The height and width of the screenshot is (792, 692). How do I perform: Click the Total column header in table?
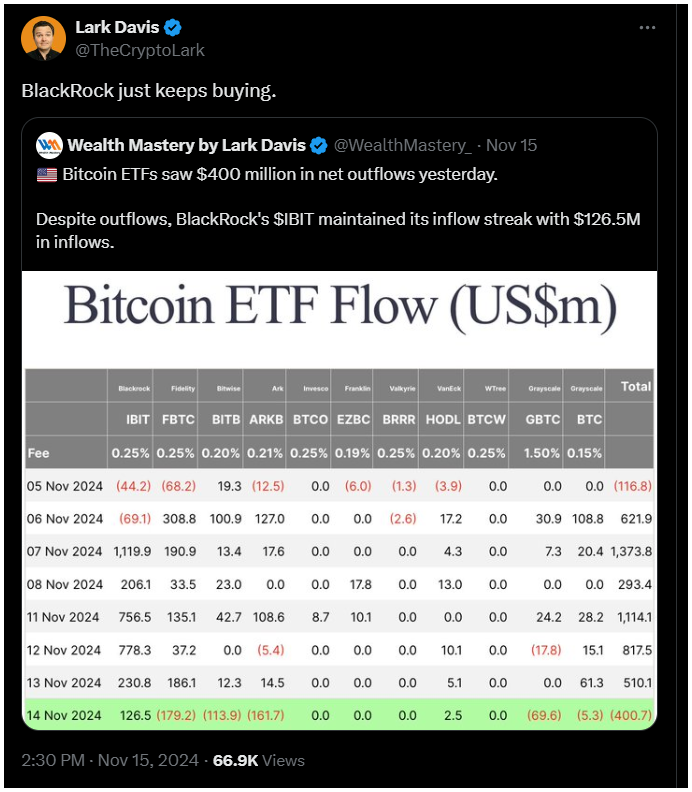[x=636, y=386]
